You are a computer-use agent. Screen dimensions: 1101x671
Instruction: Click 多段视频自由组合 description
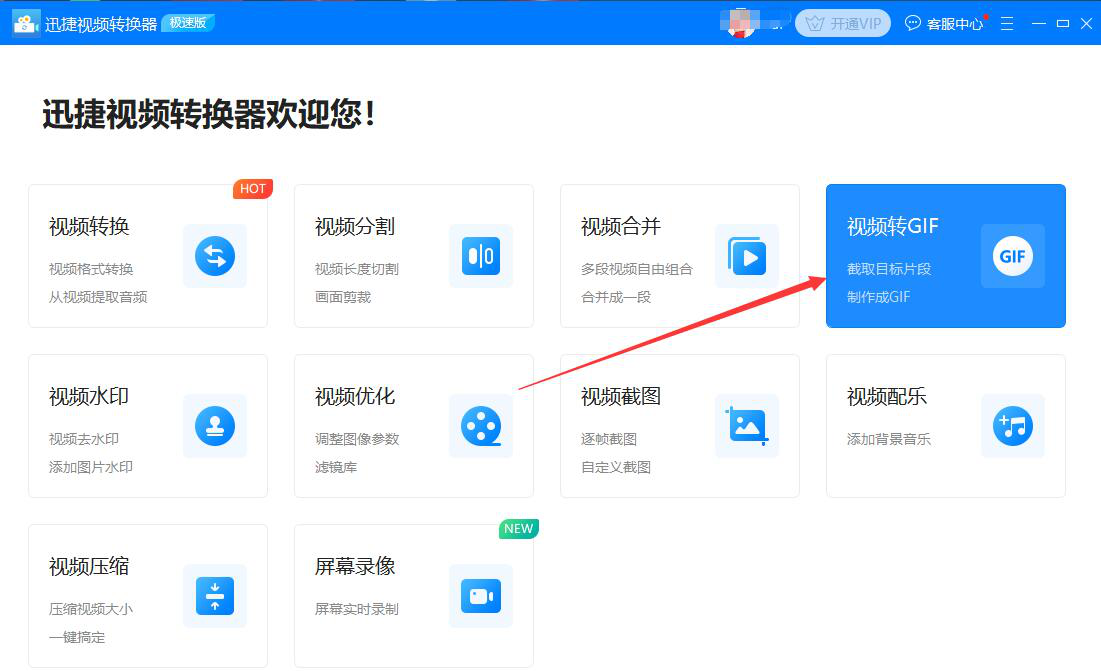pos(637,269)
